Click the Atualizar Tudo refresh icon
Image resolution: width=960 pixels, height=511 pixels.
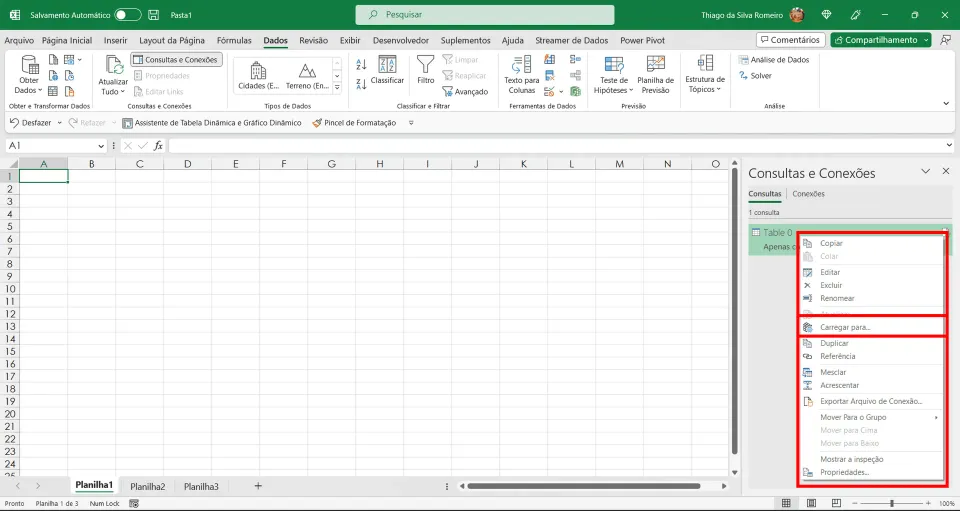point(114,65)
